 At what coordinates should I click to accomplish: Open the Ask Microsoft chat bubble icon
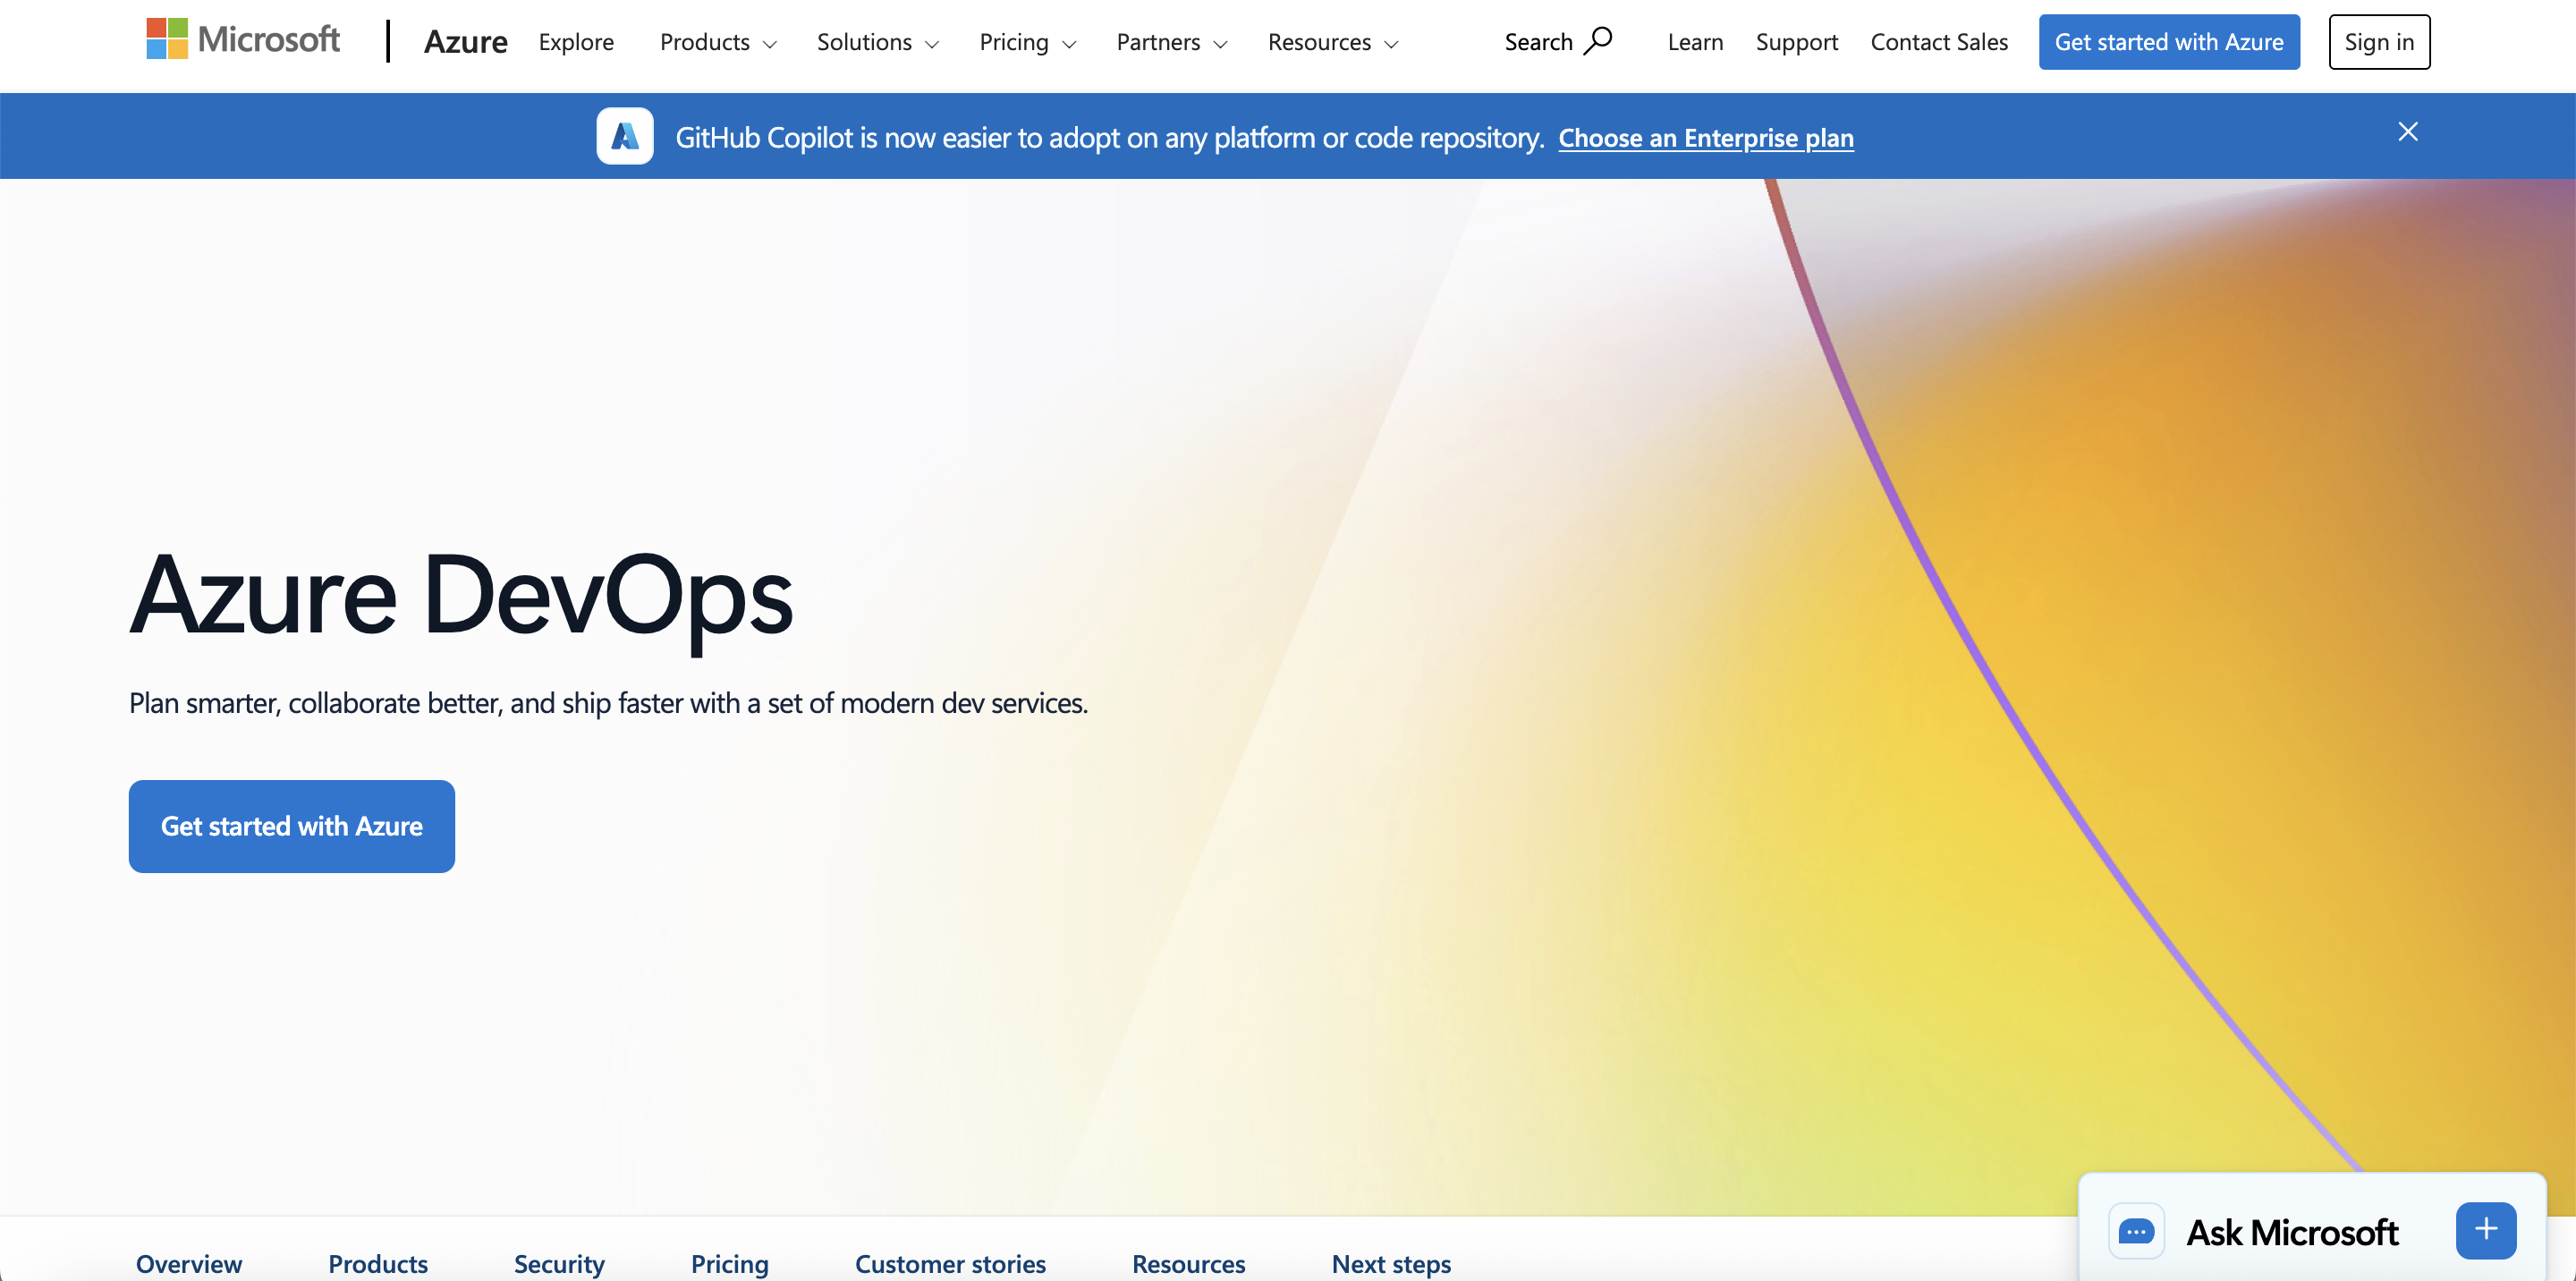(2136, 1231)
